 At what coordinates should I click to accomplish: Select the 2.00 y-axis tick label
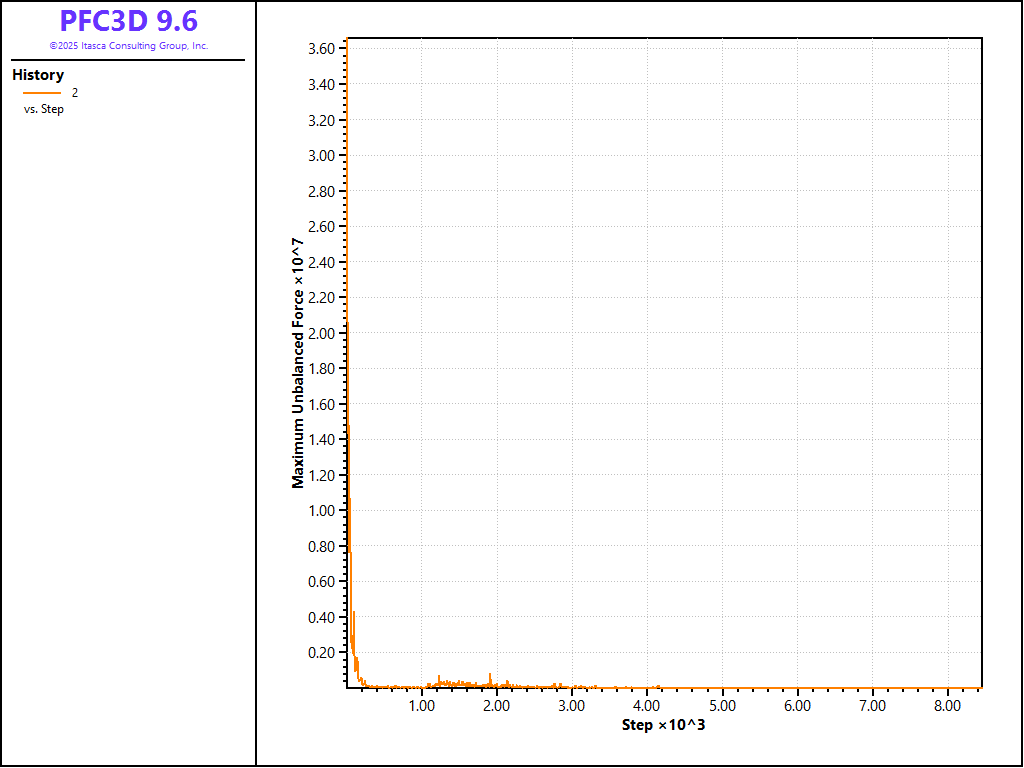pos(321,333)
